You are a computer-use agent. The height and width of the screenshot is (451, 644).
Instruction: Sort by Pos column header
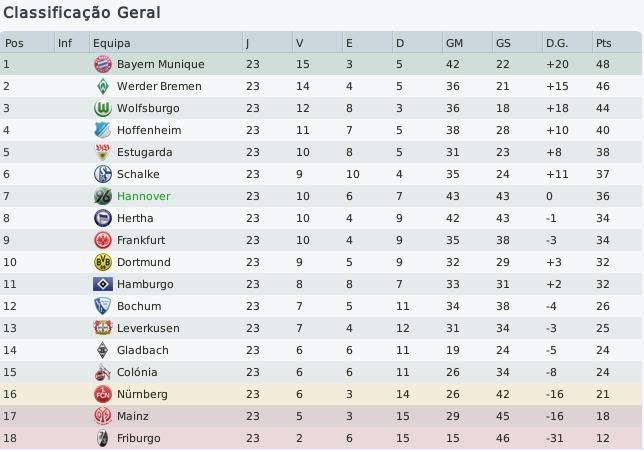tap(14, 43)
